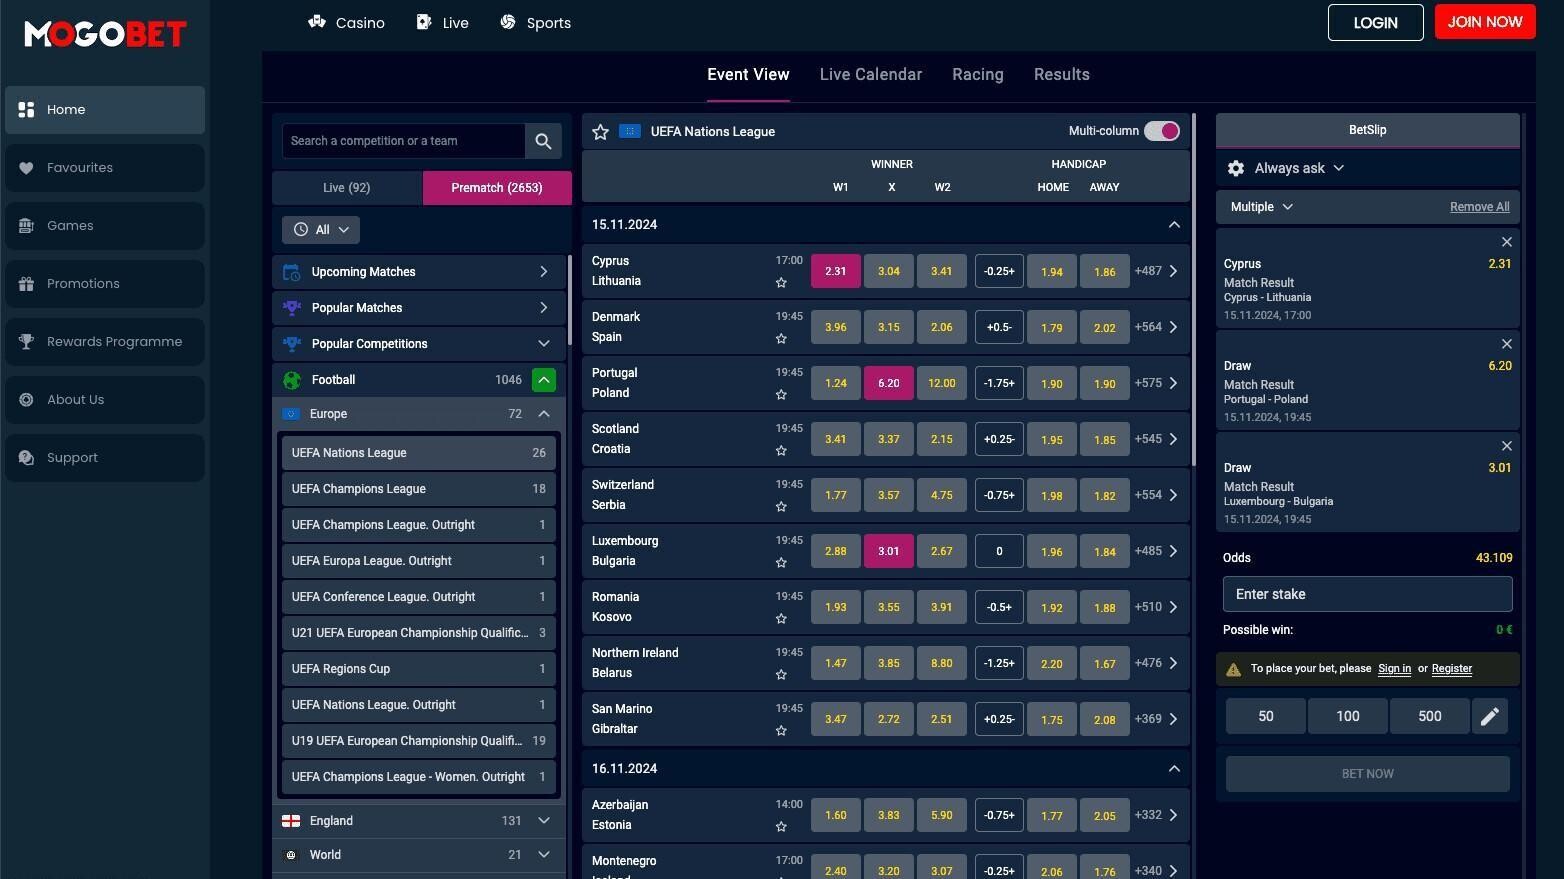Open the Casino menu
This screenshot has height=879, width=1564.
click(x=346, y=23)
